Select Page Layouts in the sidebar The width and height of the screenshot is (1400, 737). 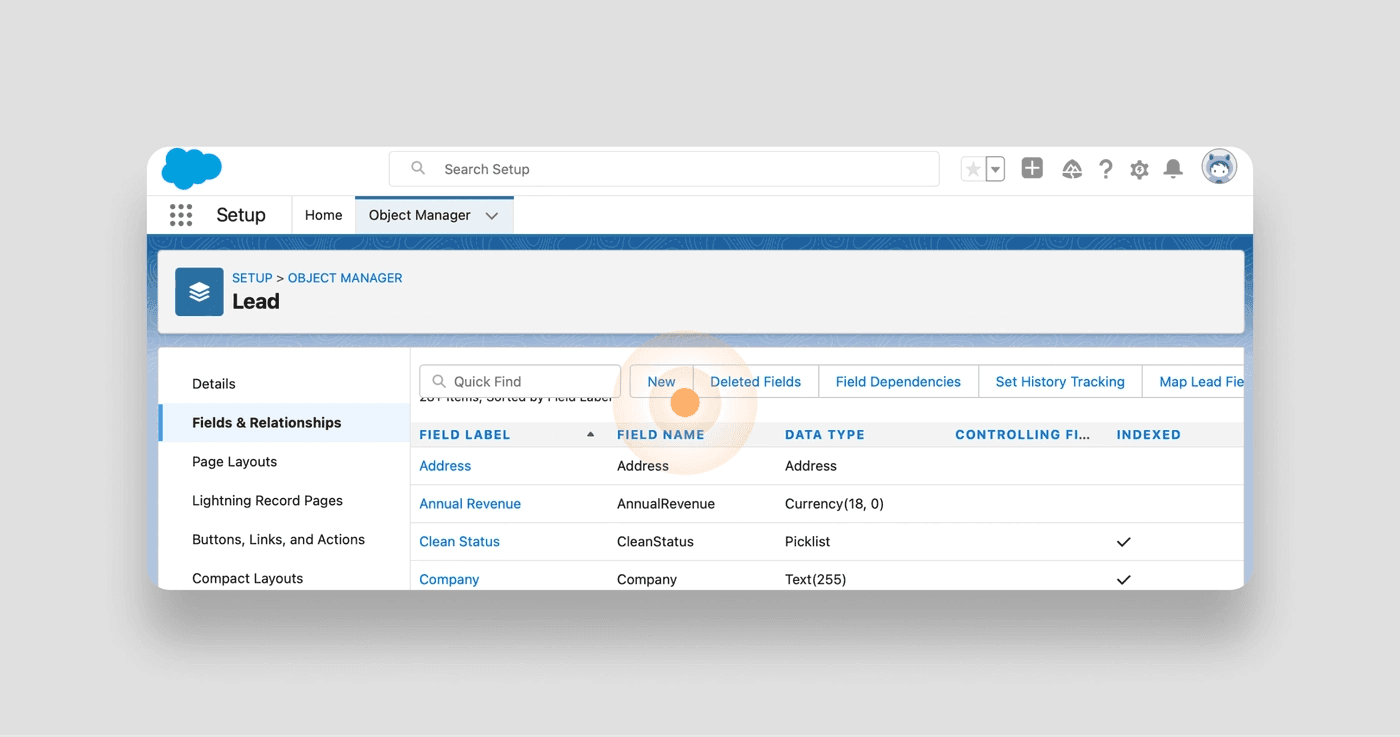click(234, 462)
